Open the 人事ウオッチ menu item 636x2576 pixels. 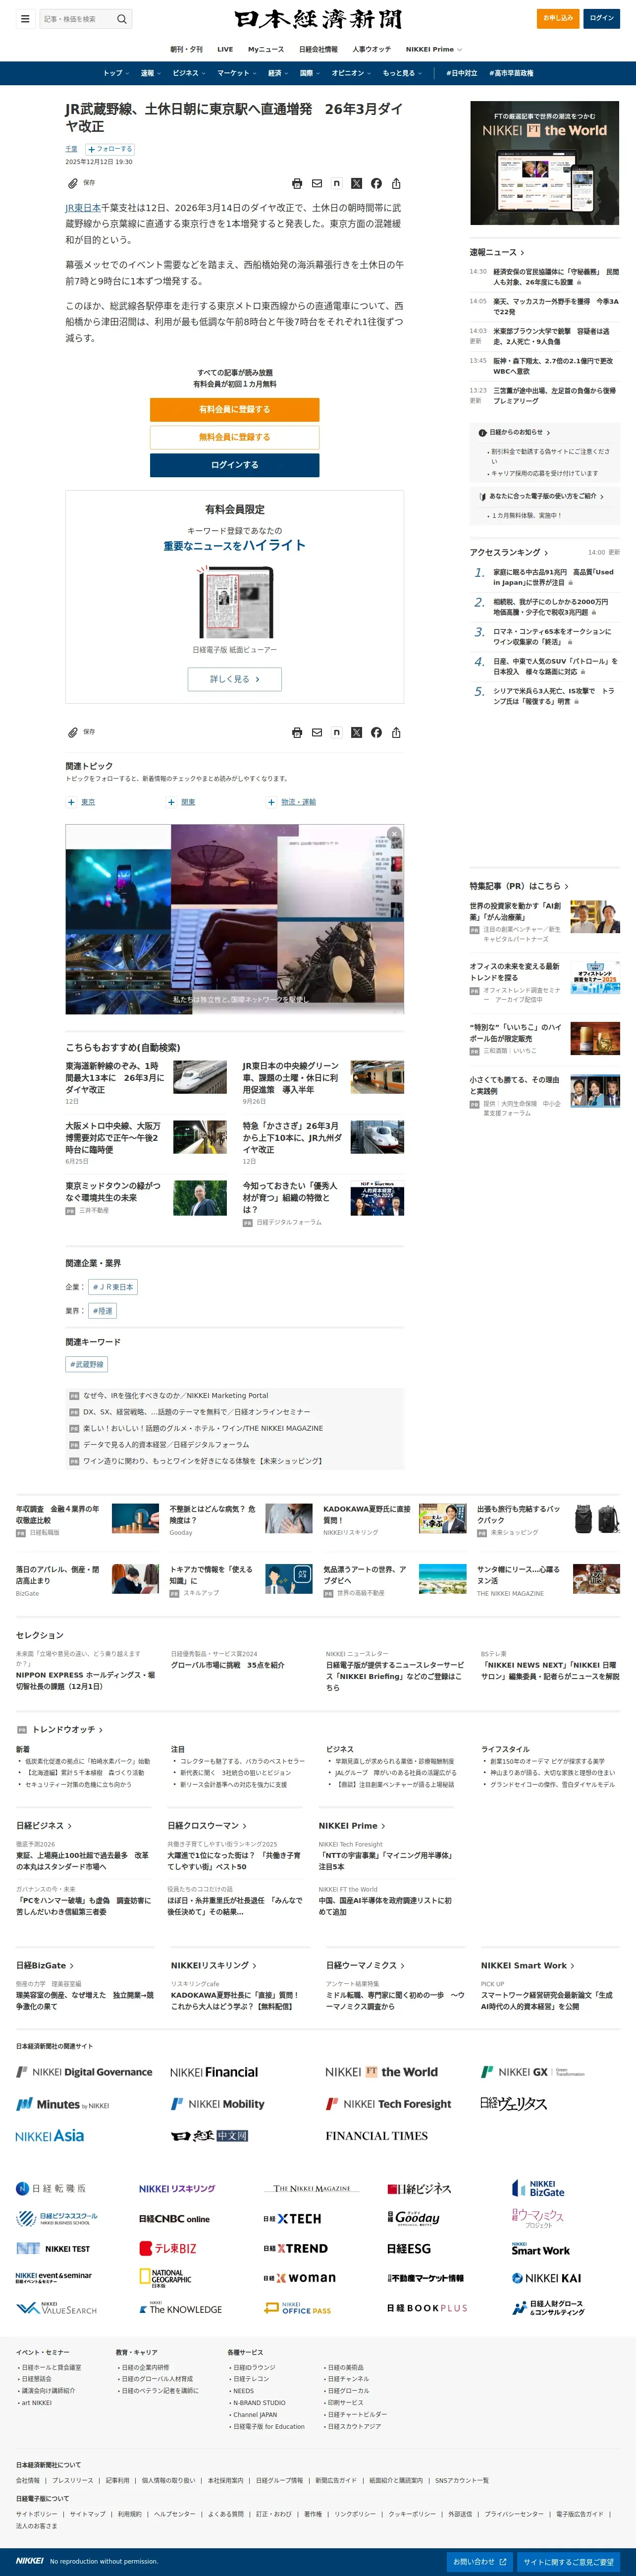tap(372, 49)
